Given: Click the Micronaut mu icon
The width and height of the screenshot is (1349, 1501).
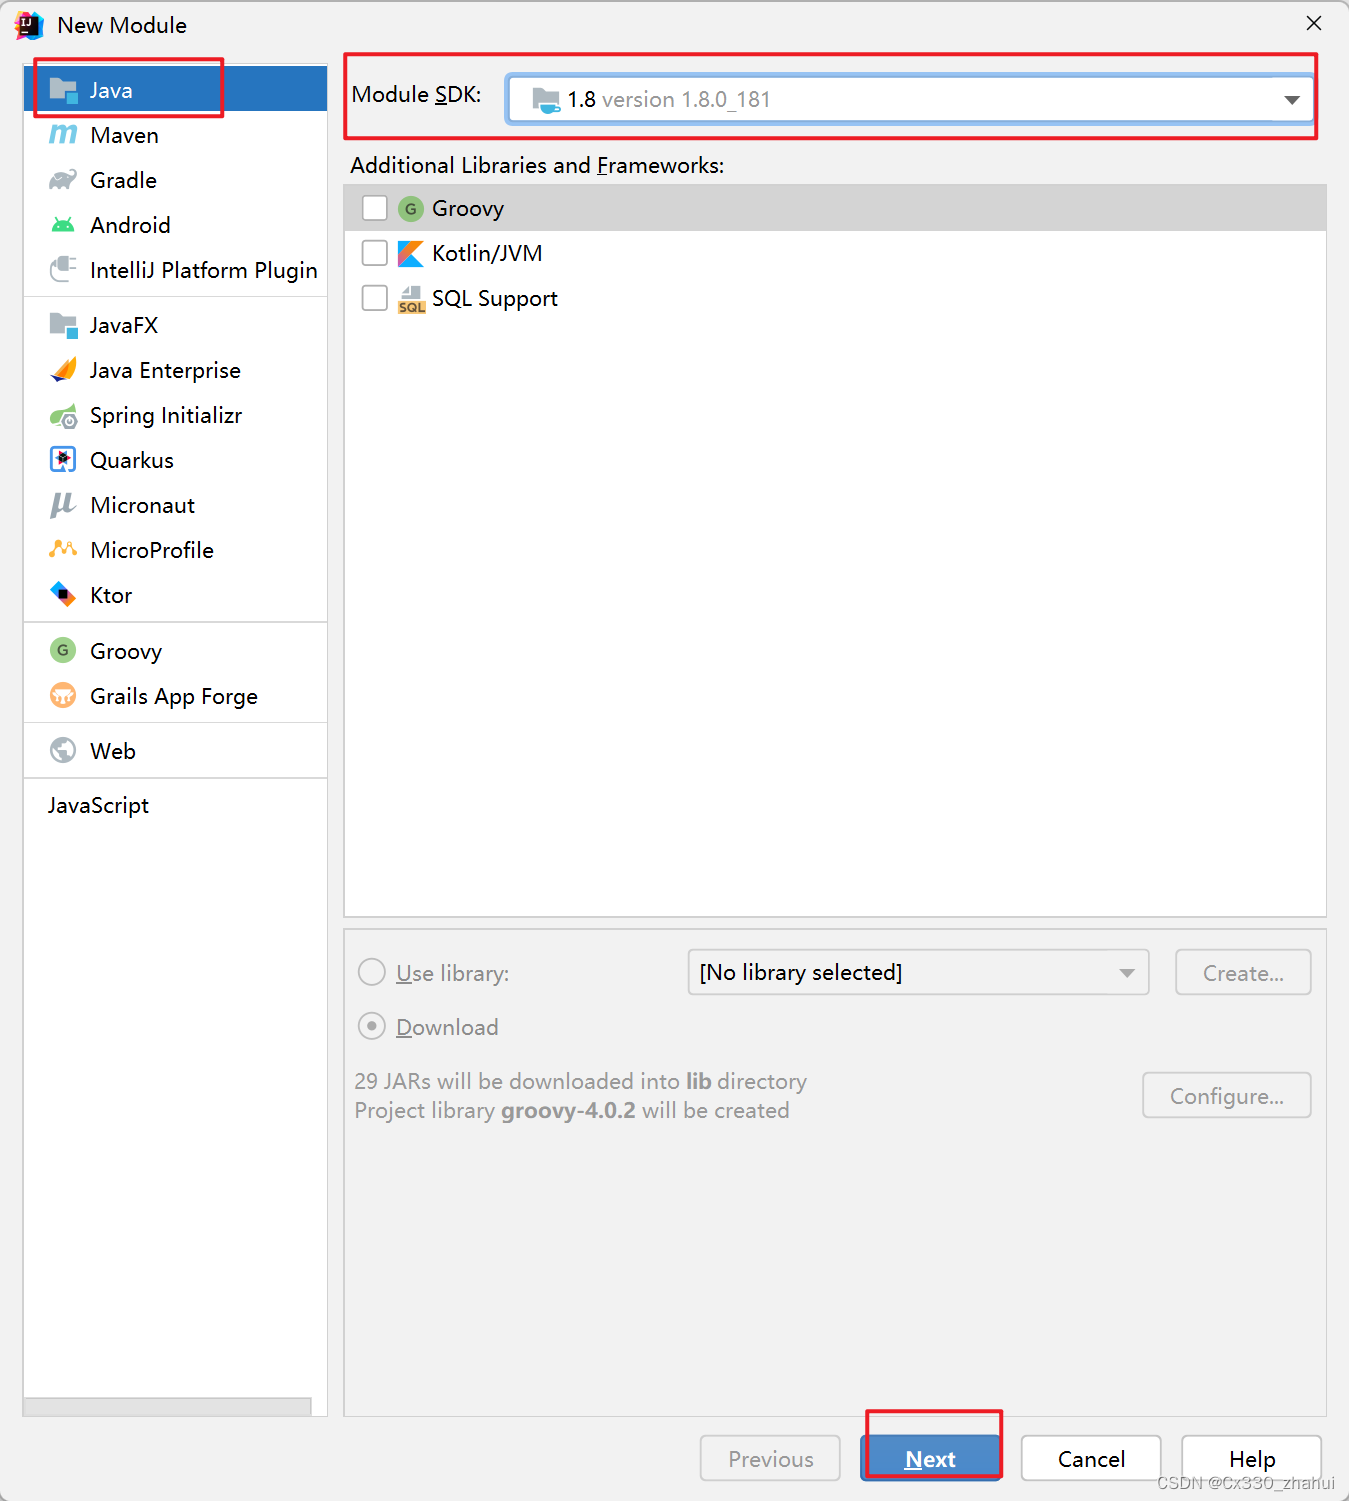Looking at the screenshot, I should click(63, 505).
